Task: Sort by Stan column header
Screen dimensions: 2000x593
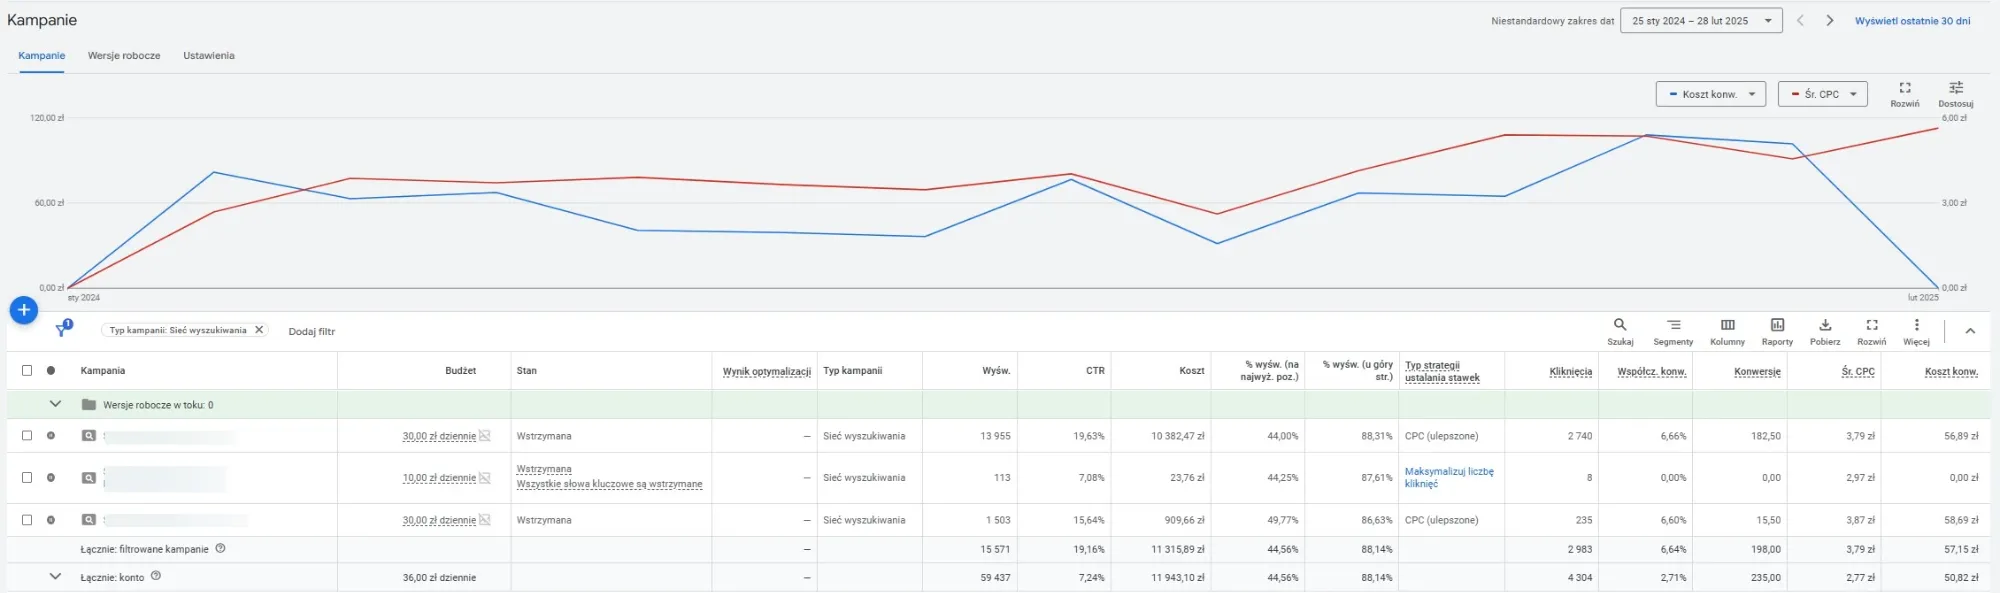Action: tap(527, 371)
